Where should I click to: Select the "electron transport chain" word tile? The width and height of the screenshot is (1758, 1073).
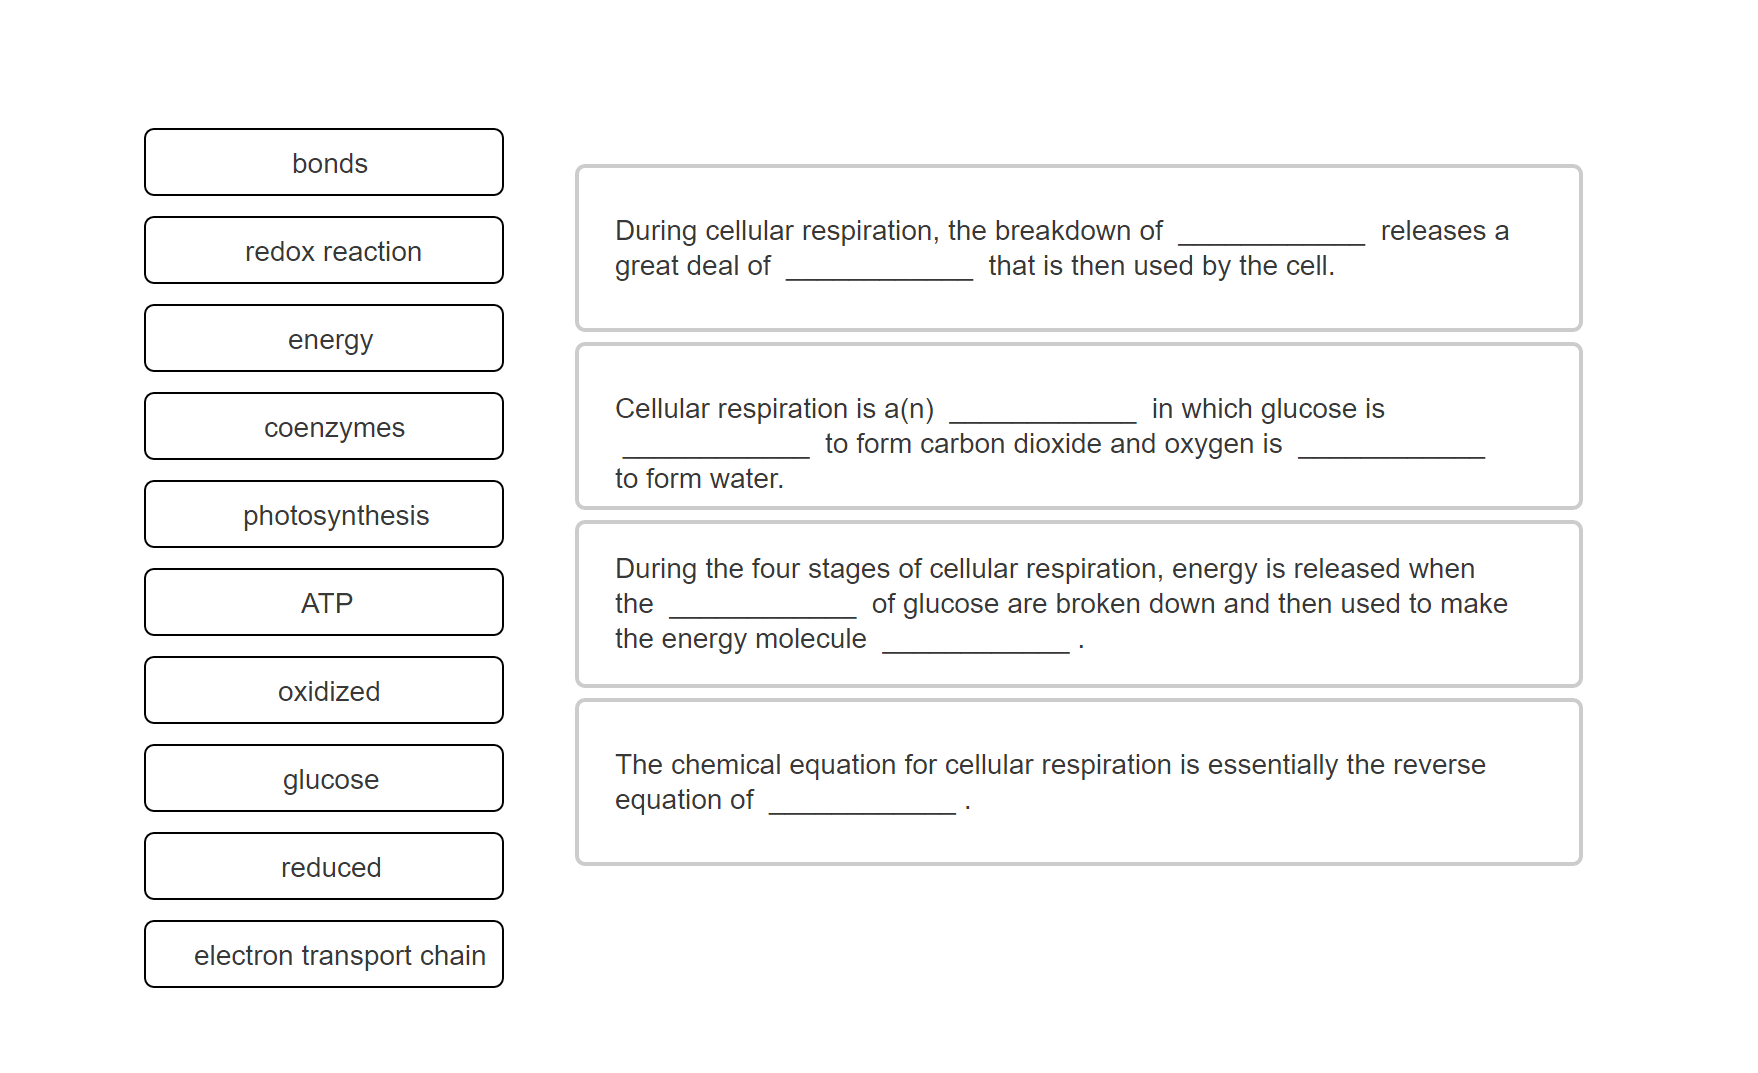[324, 954]
